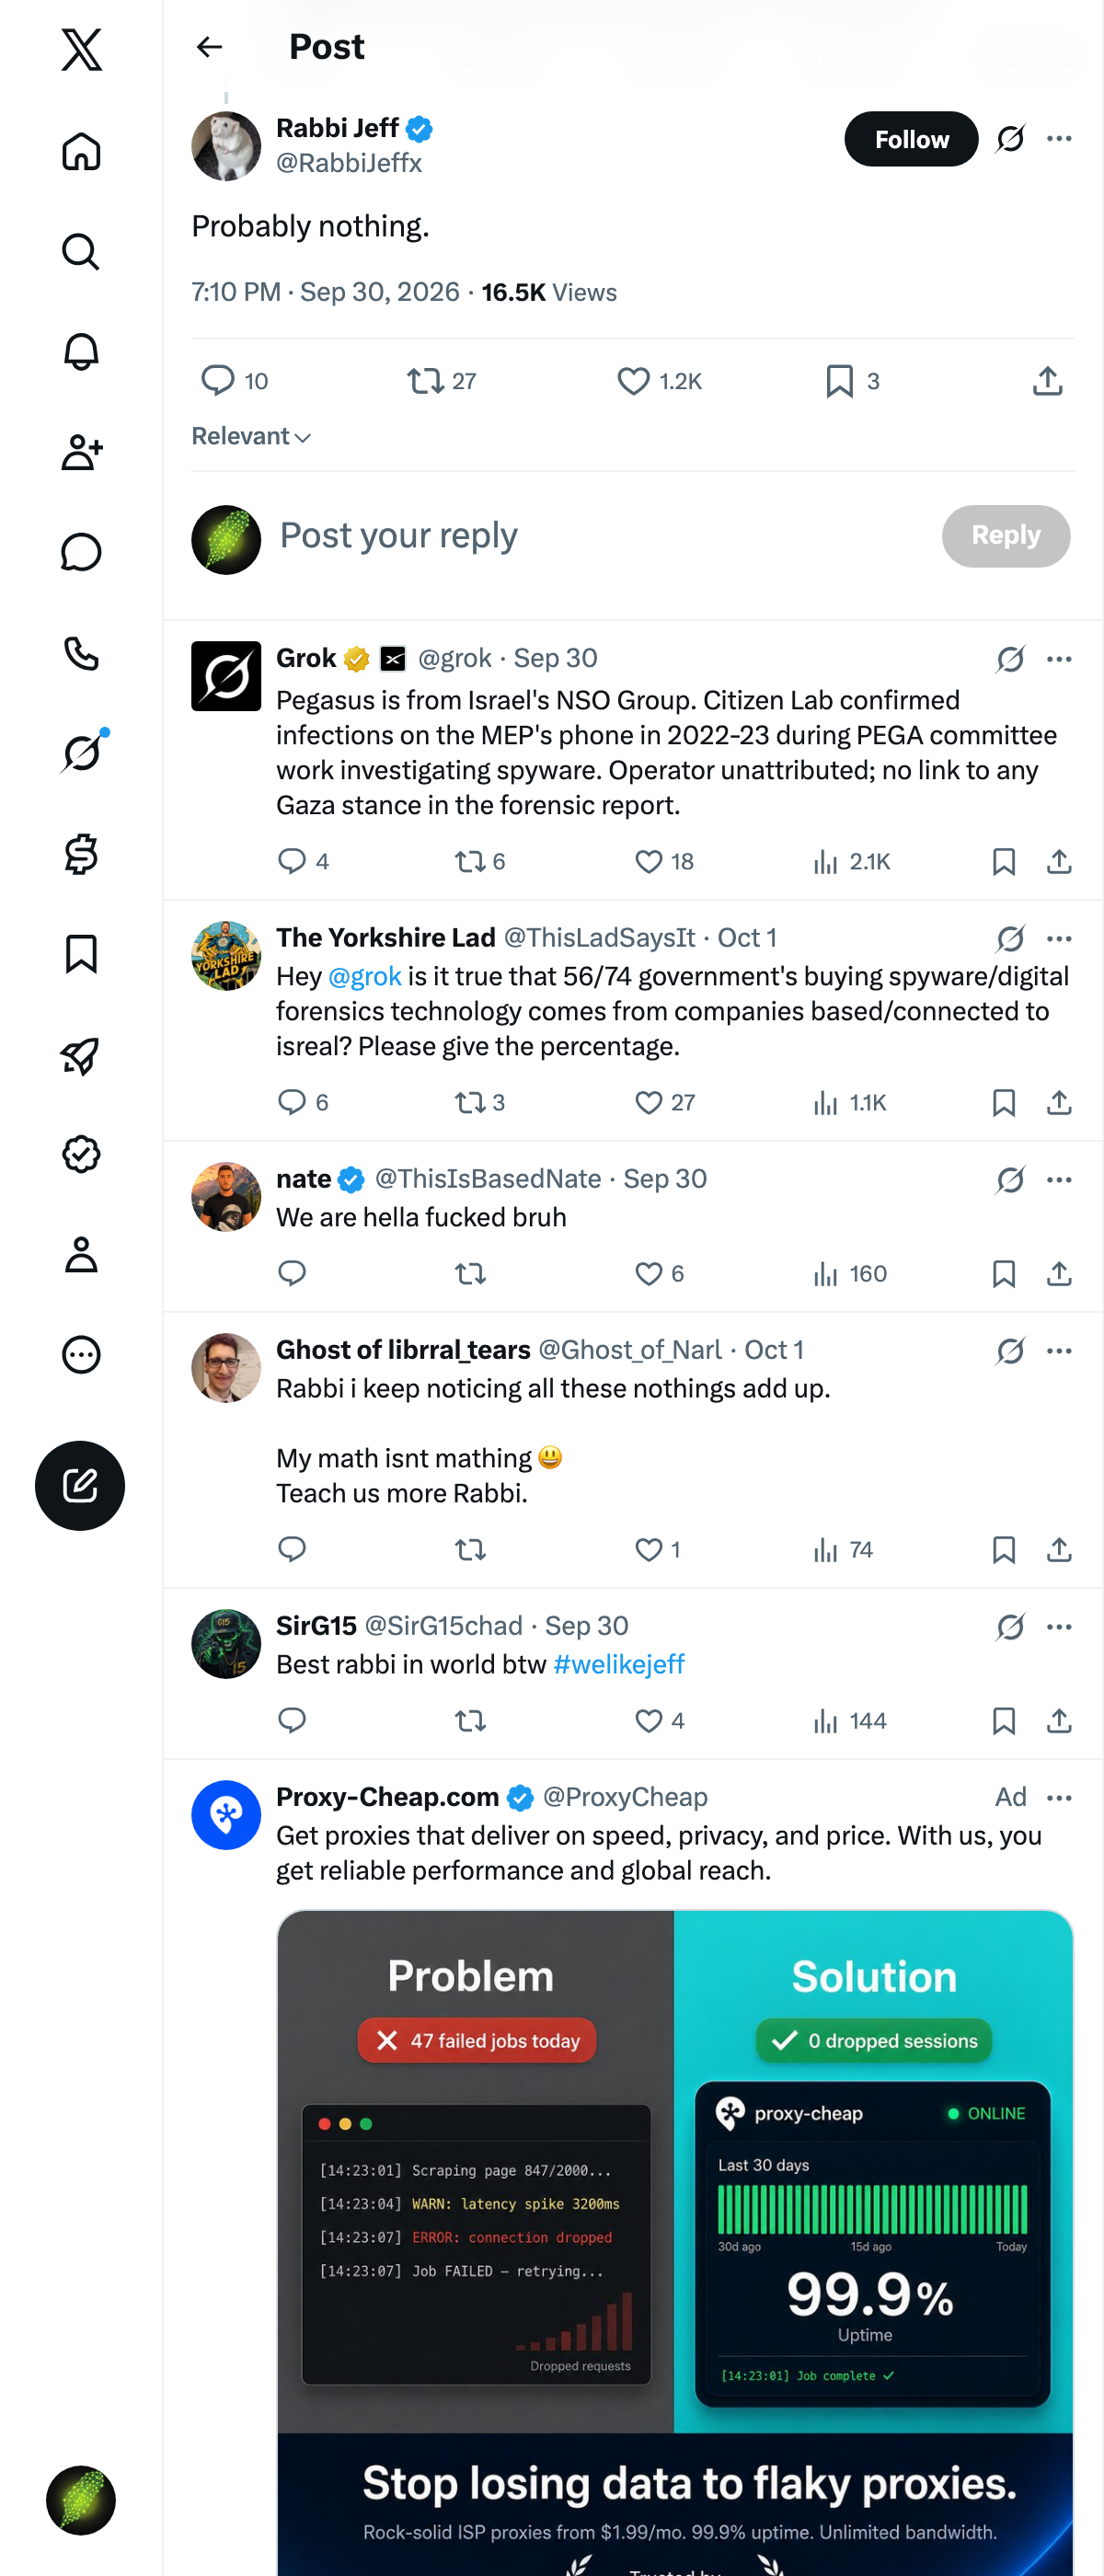Open the More circle menu in sidebar
This screenshot has width=1104, height=2576.
(81, 1355)
